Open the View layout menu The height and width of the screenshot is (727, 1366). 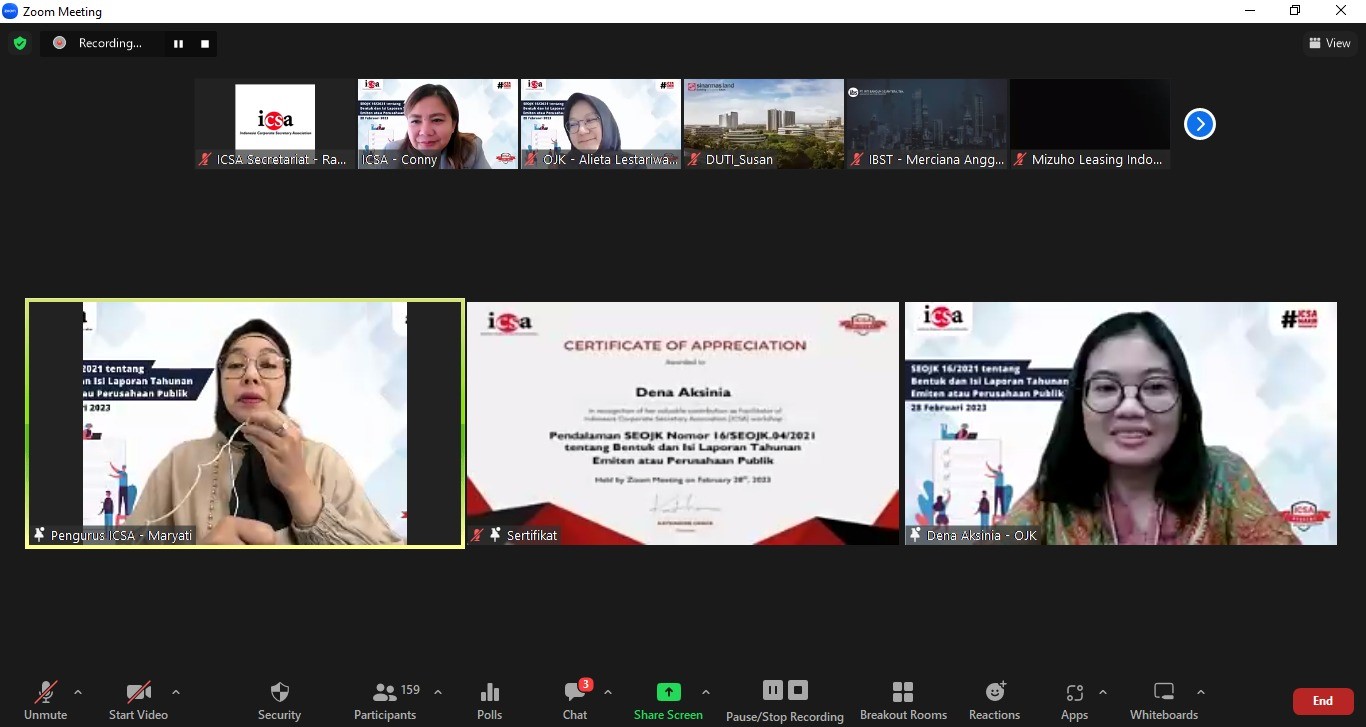(x=1330, y=43)
